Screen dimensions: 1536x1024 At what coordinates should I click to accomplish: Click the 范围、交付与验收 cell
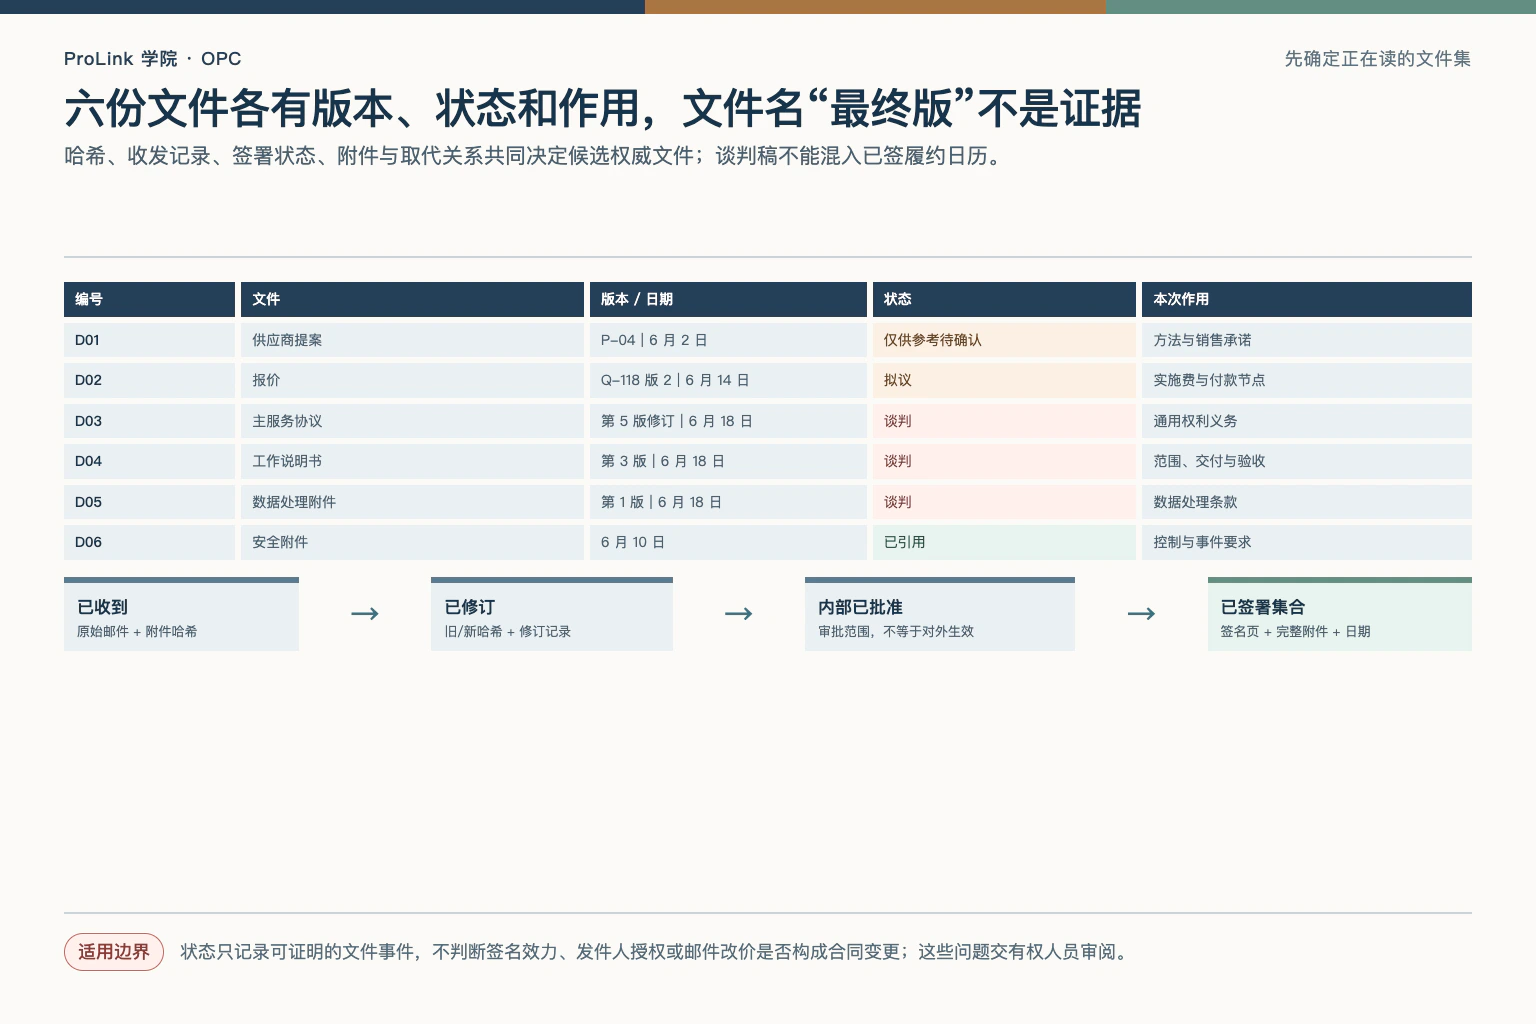[x=1307, y=461]
